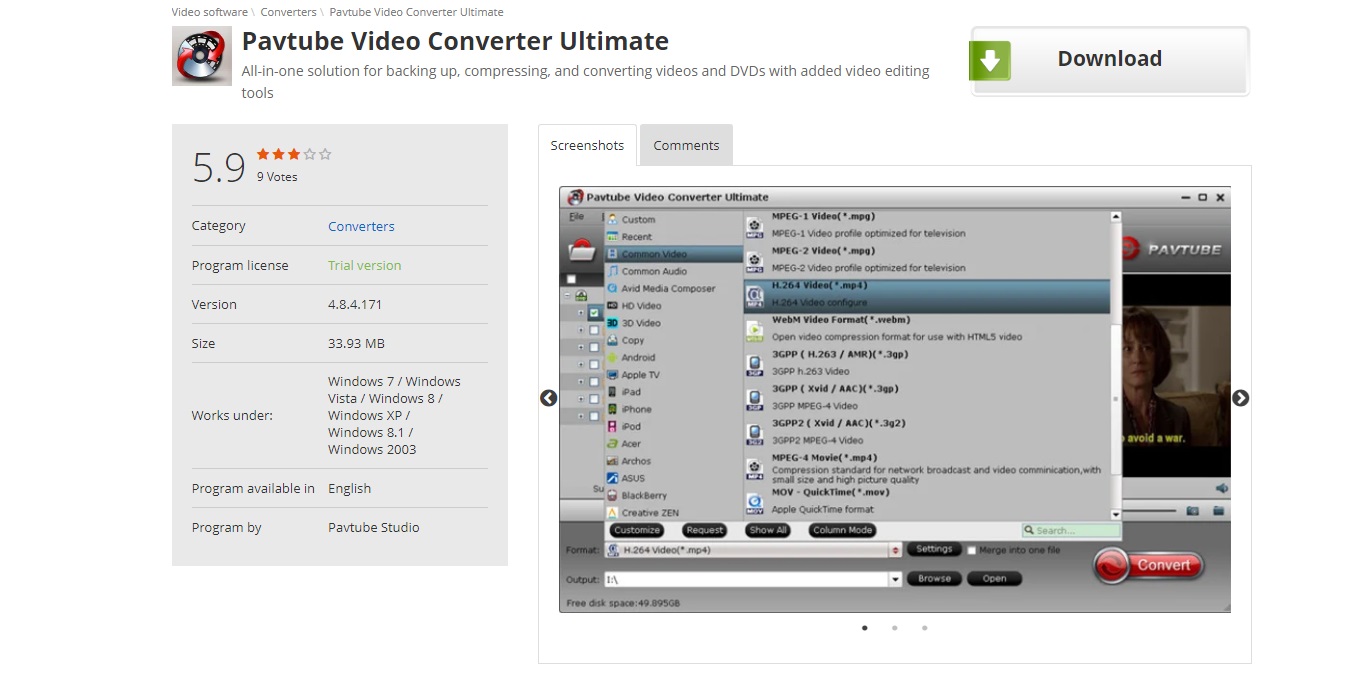Switch to Column Mode
The image size is (1368, 676).
coord(842,530)
